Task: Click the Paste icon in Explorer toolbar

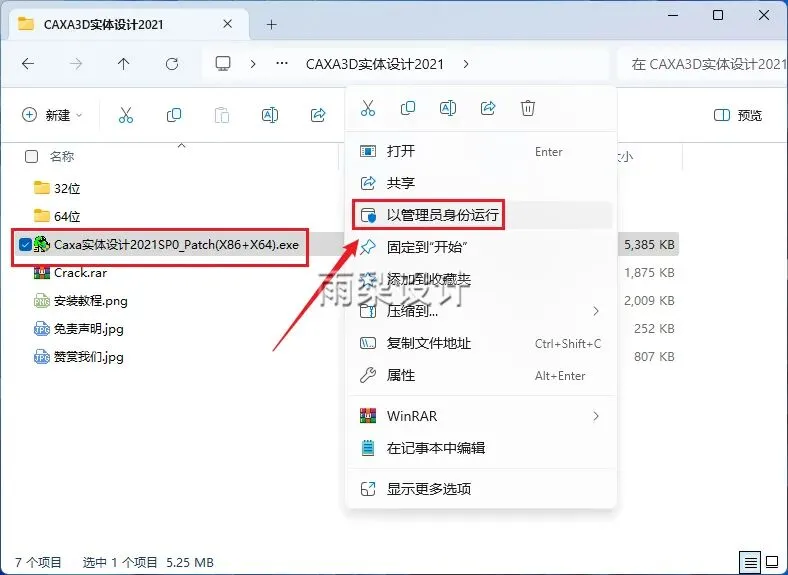Action: tap(222, 115)
